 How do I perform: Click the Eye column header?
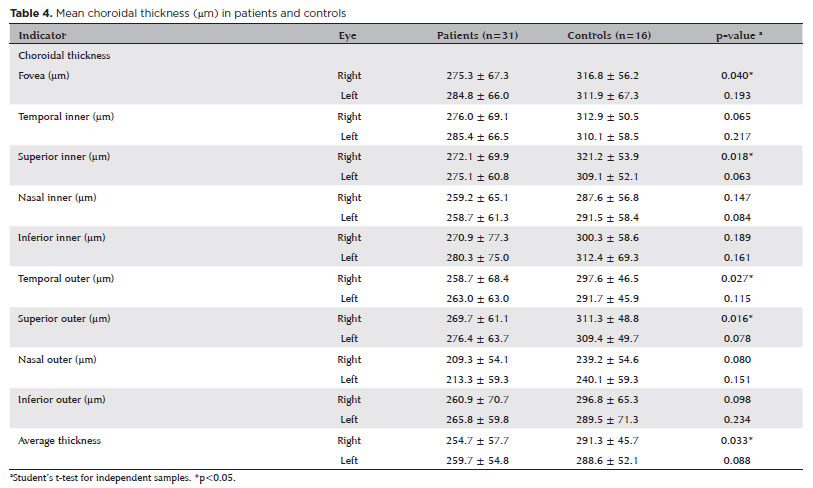(x=348, y=35)
